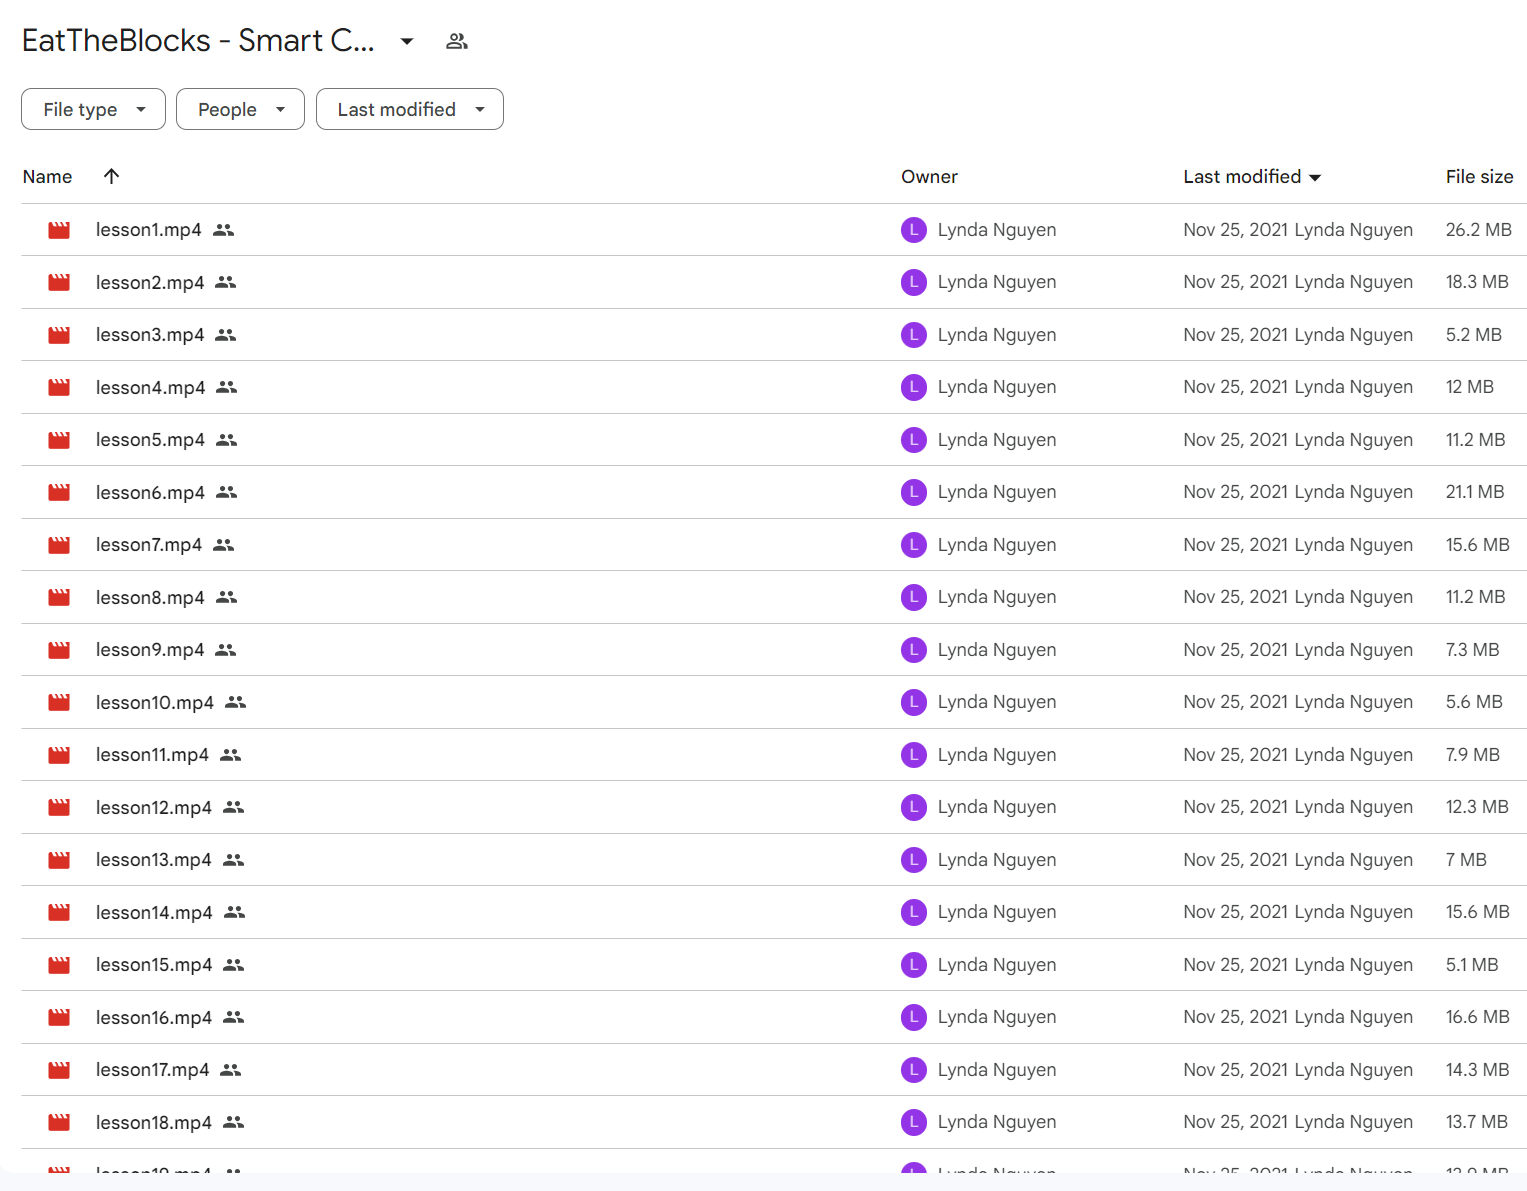This screenshot has height=1191, width=1527.
Task: Select the lesson9.mp4 file name
Action: [150, 650]
